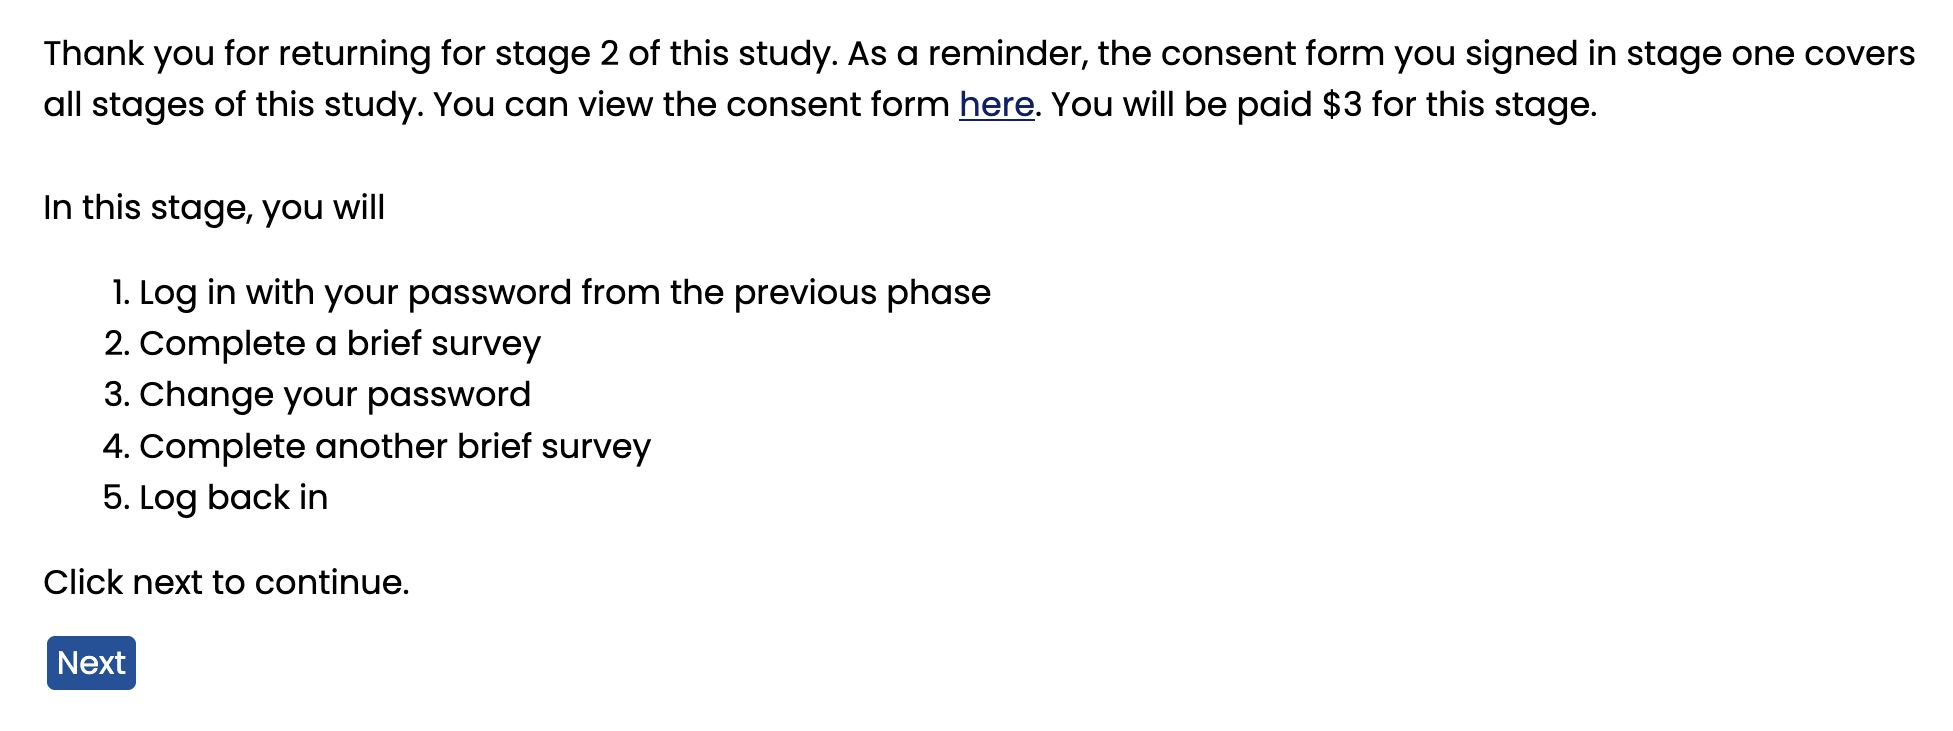Click the list number '3.' marker
This screenshot has width=1953, height=731.
pyautogui.click(x=117, y=395)
